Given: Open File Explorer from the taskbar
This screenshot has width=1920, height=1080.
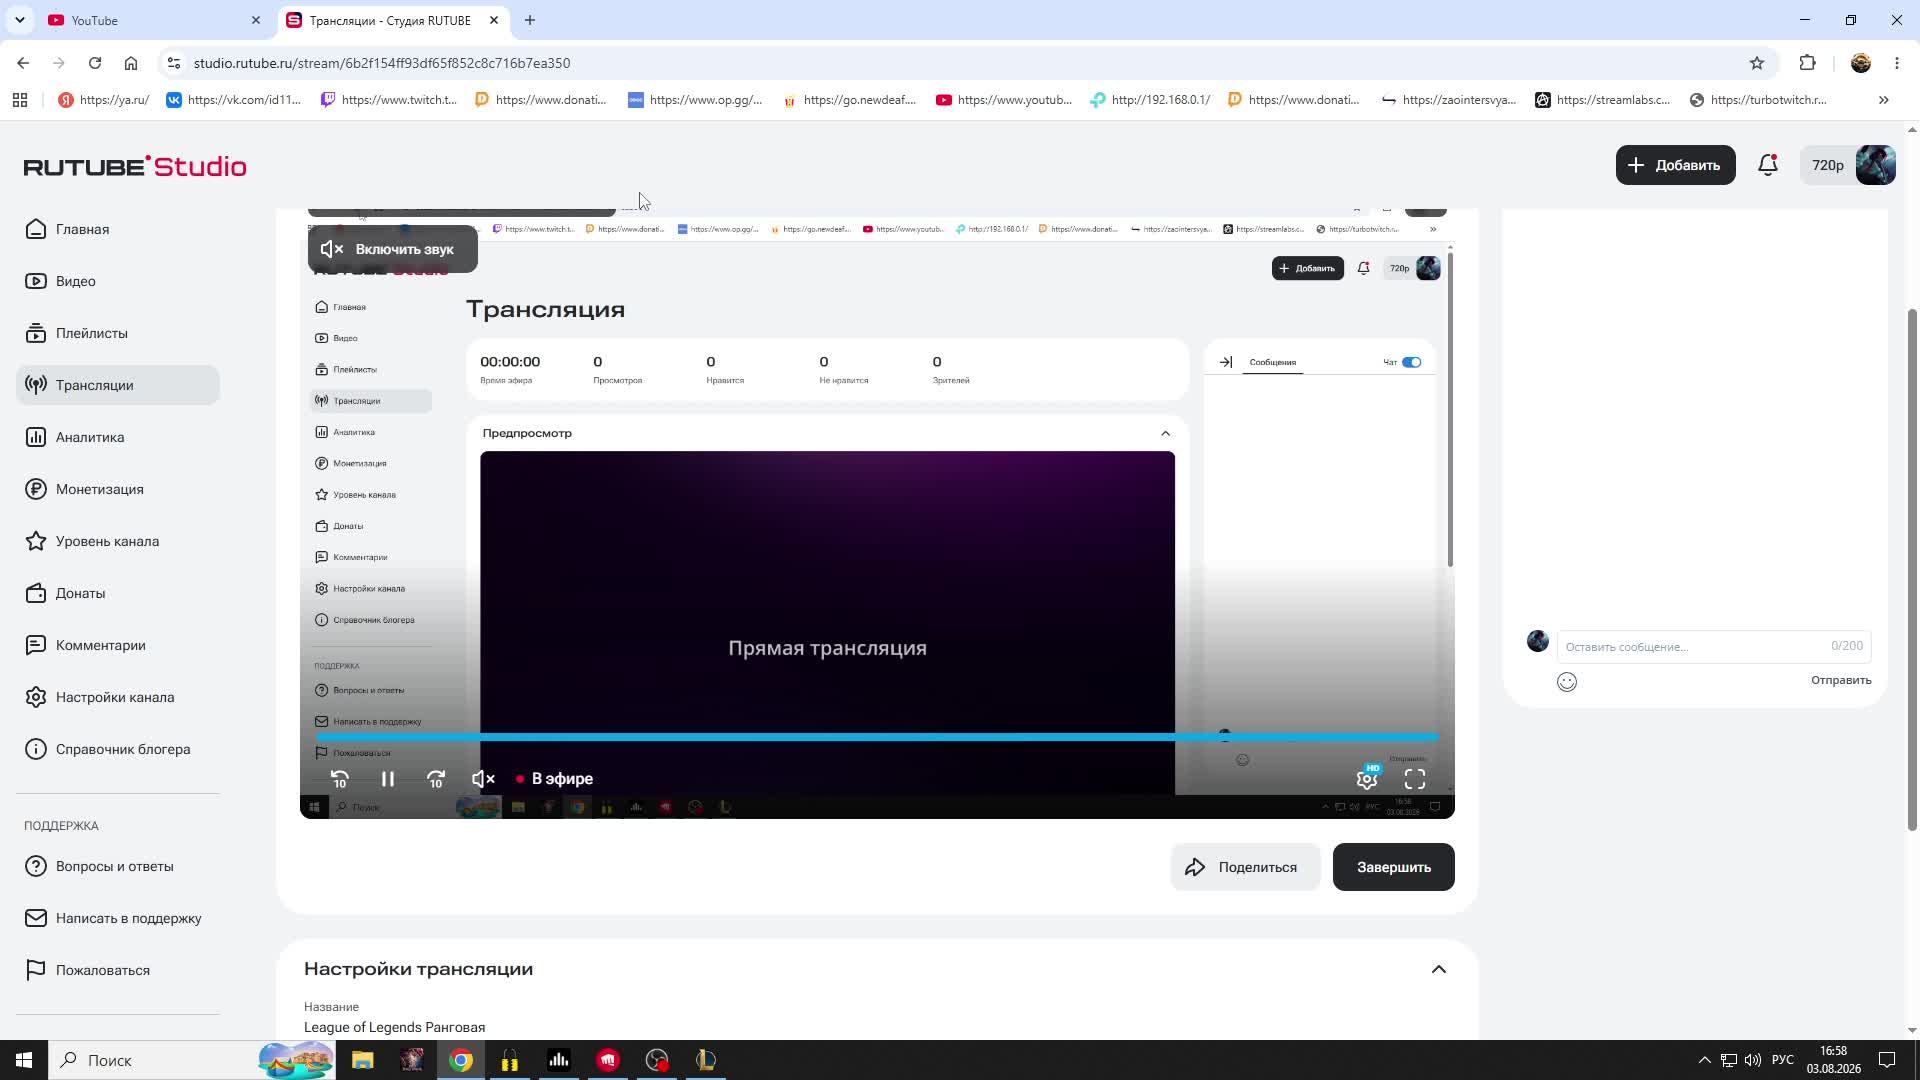Looking at the screenshot, I should click(x=362, y=1060).
